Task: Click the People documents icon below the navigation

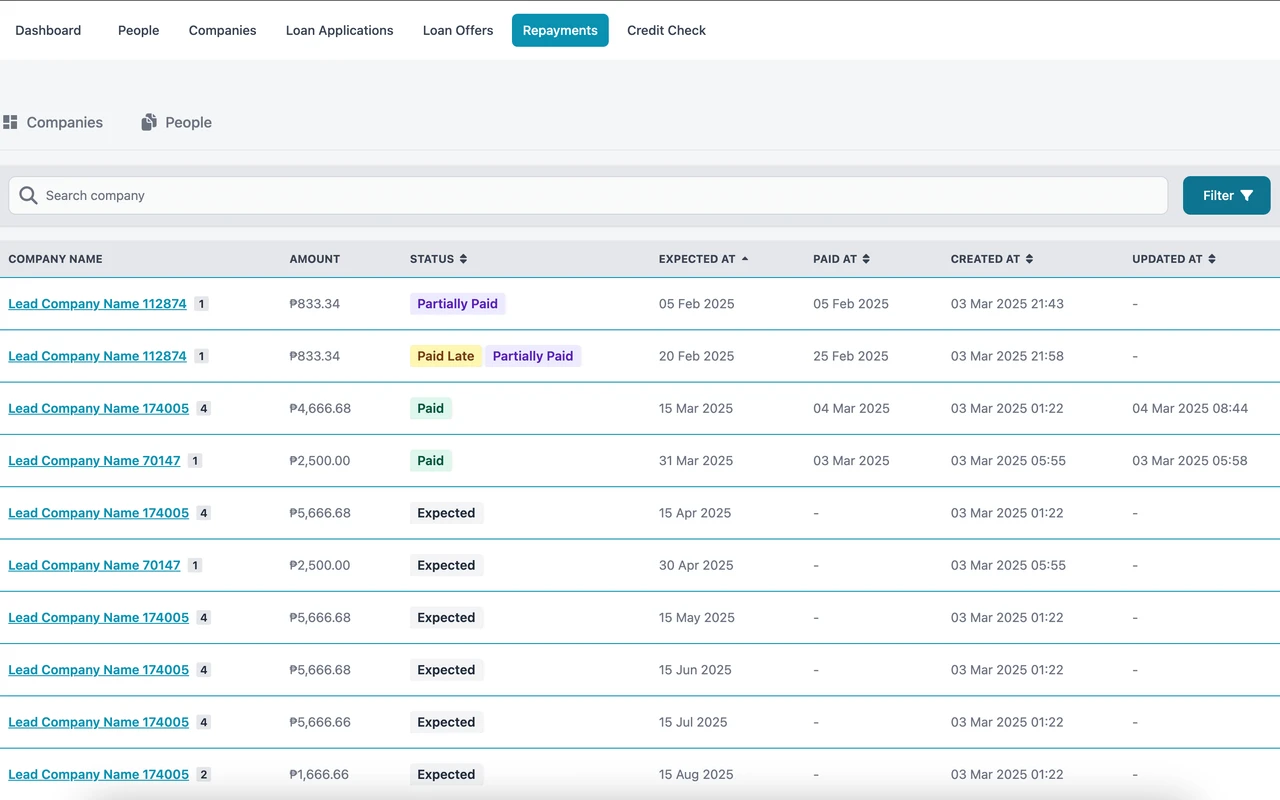Action: tap(149, 122)
